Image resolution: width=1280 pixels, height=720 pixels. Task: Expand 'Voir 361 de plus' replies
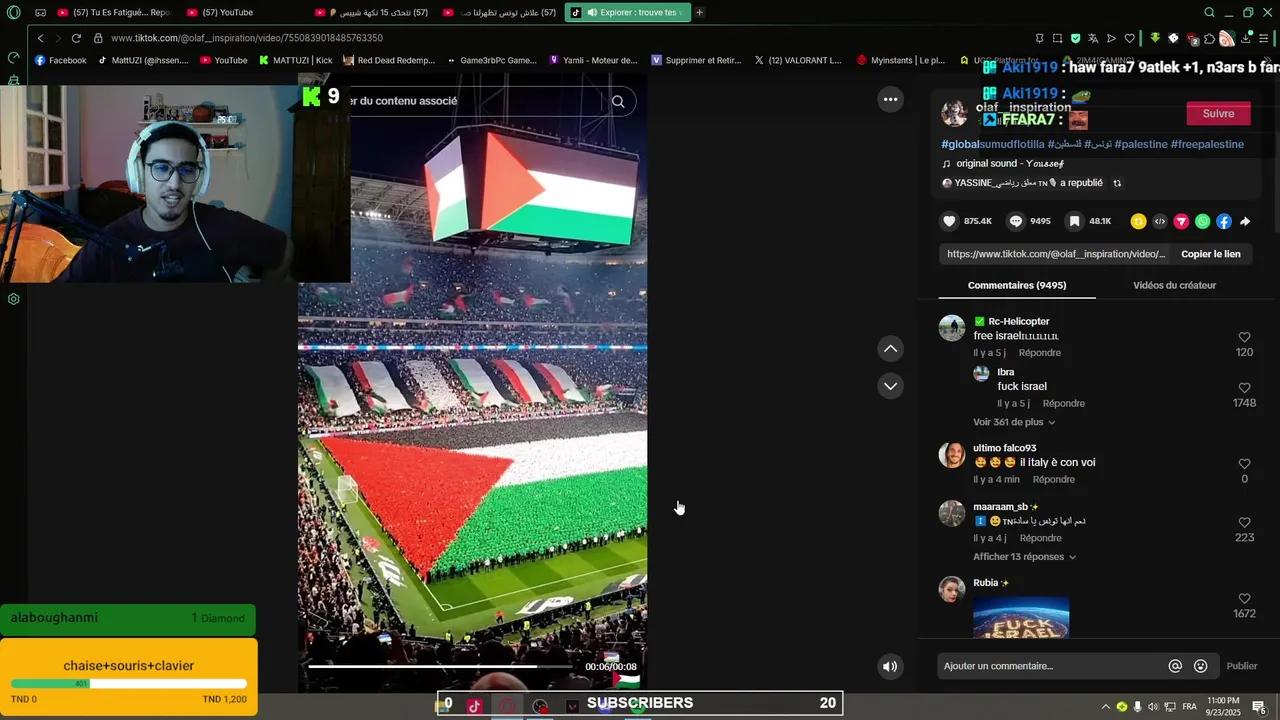point(1014,422)
